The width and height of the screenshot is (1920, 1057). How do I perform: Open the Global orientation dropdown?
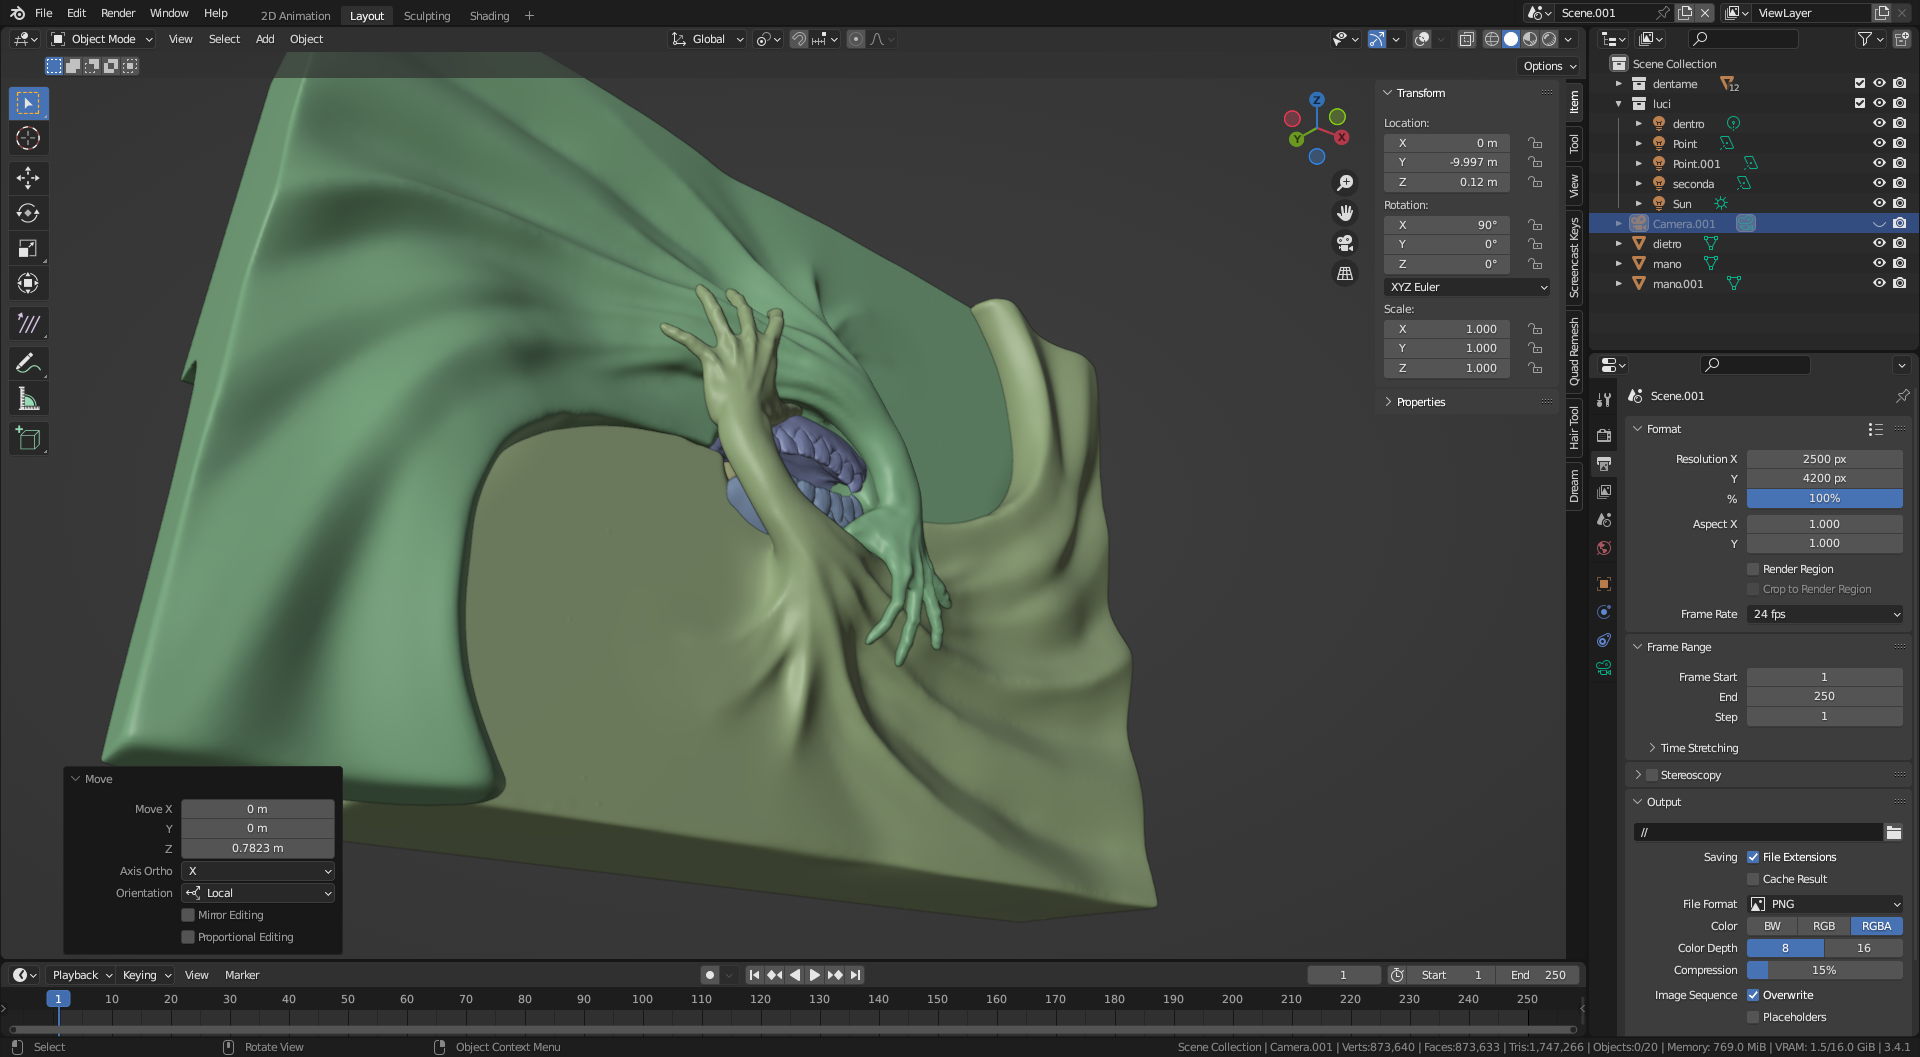[x=708, y=39]
